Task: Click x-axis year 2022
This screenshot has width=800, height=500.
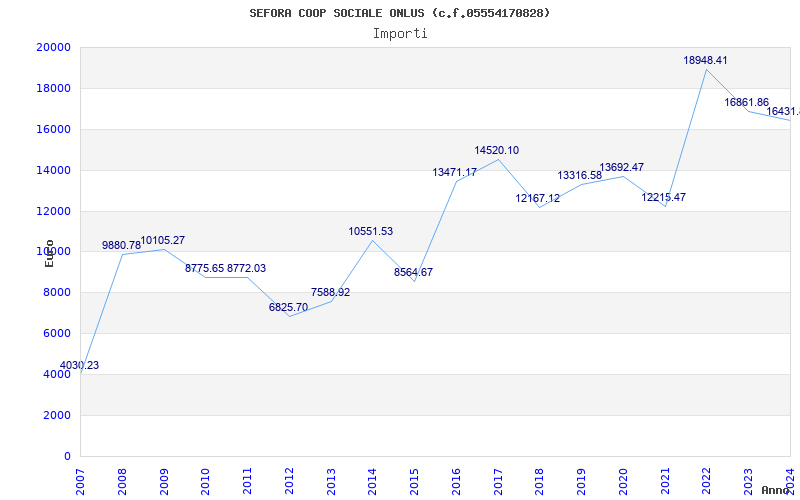Action: tap(707, 481)
